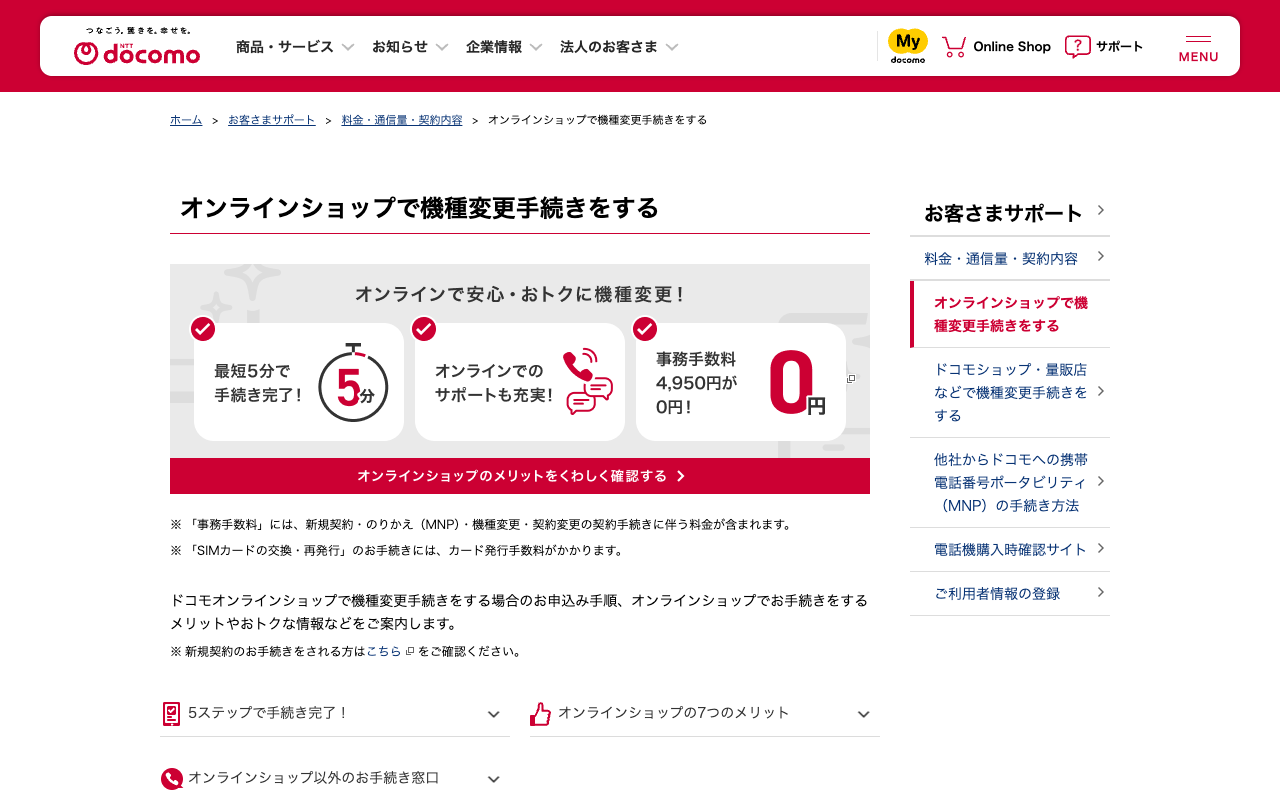The width and height of the screenshot is (1280, 800).
Task: Click the オンラインで安心・おトクに機種変更！ banner heading
Action: tap(520, 295)
